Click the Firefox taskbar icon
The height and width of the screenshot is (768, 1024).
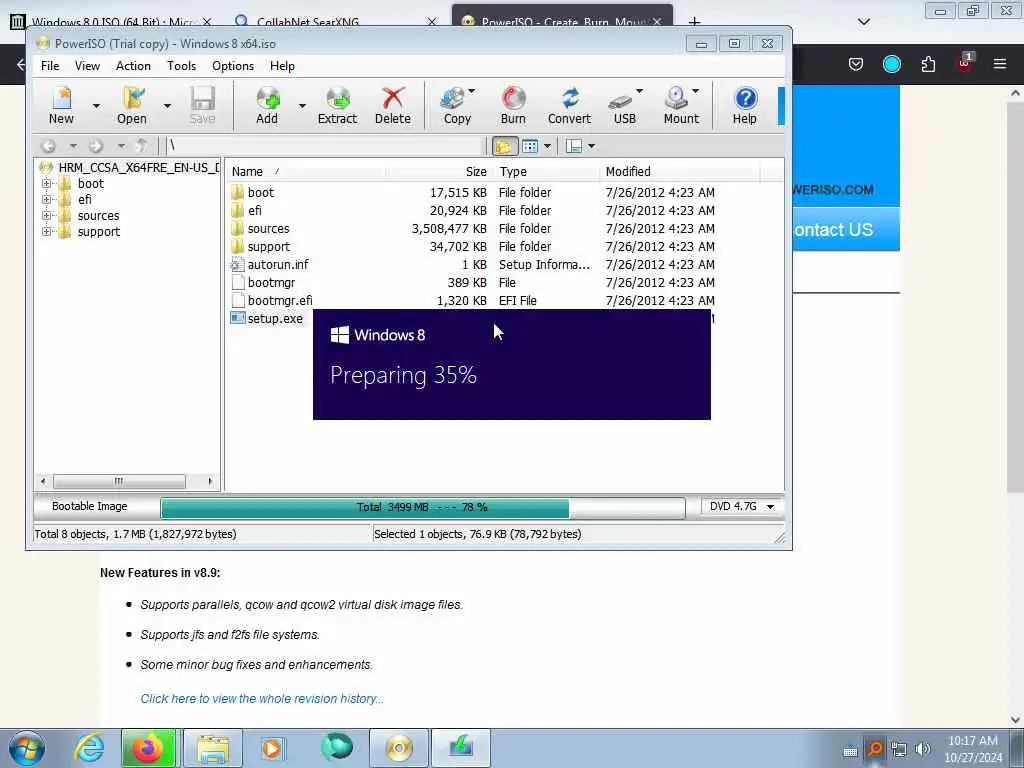[148, 748]
